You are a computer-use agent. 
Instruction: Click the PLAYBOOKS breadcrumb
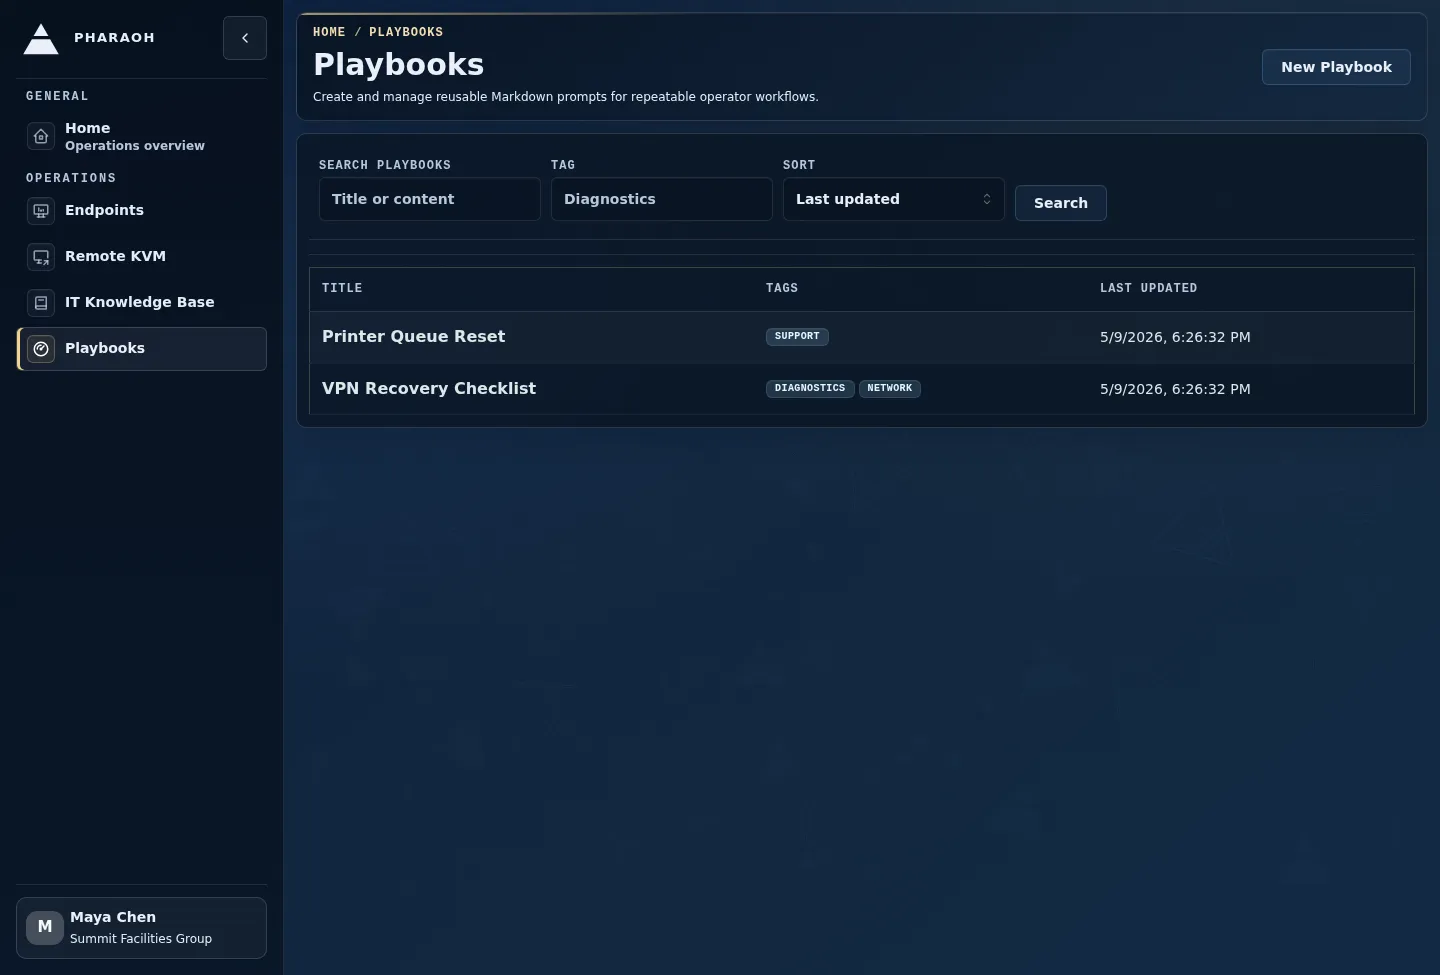(406, 32)
